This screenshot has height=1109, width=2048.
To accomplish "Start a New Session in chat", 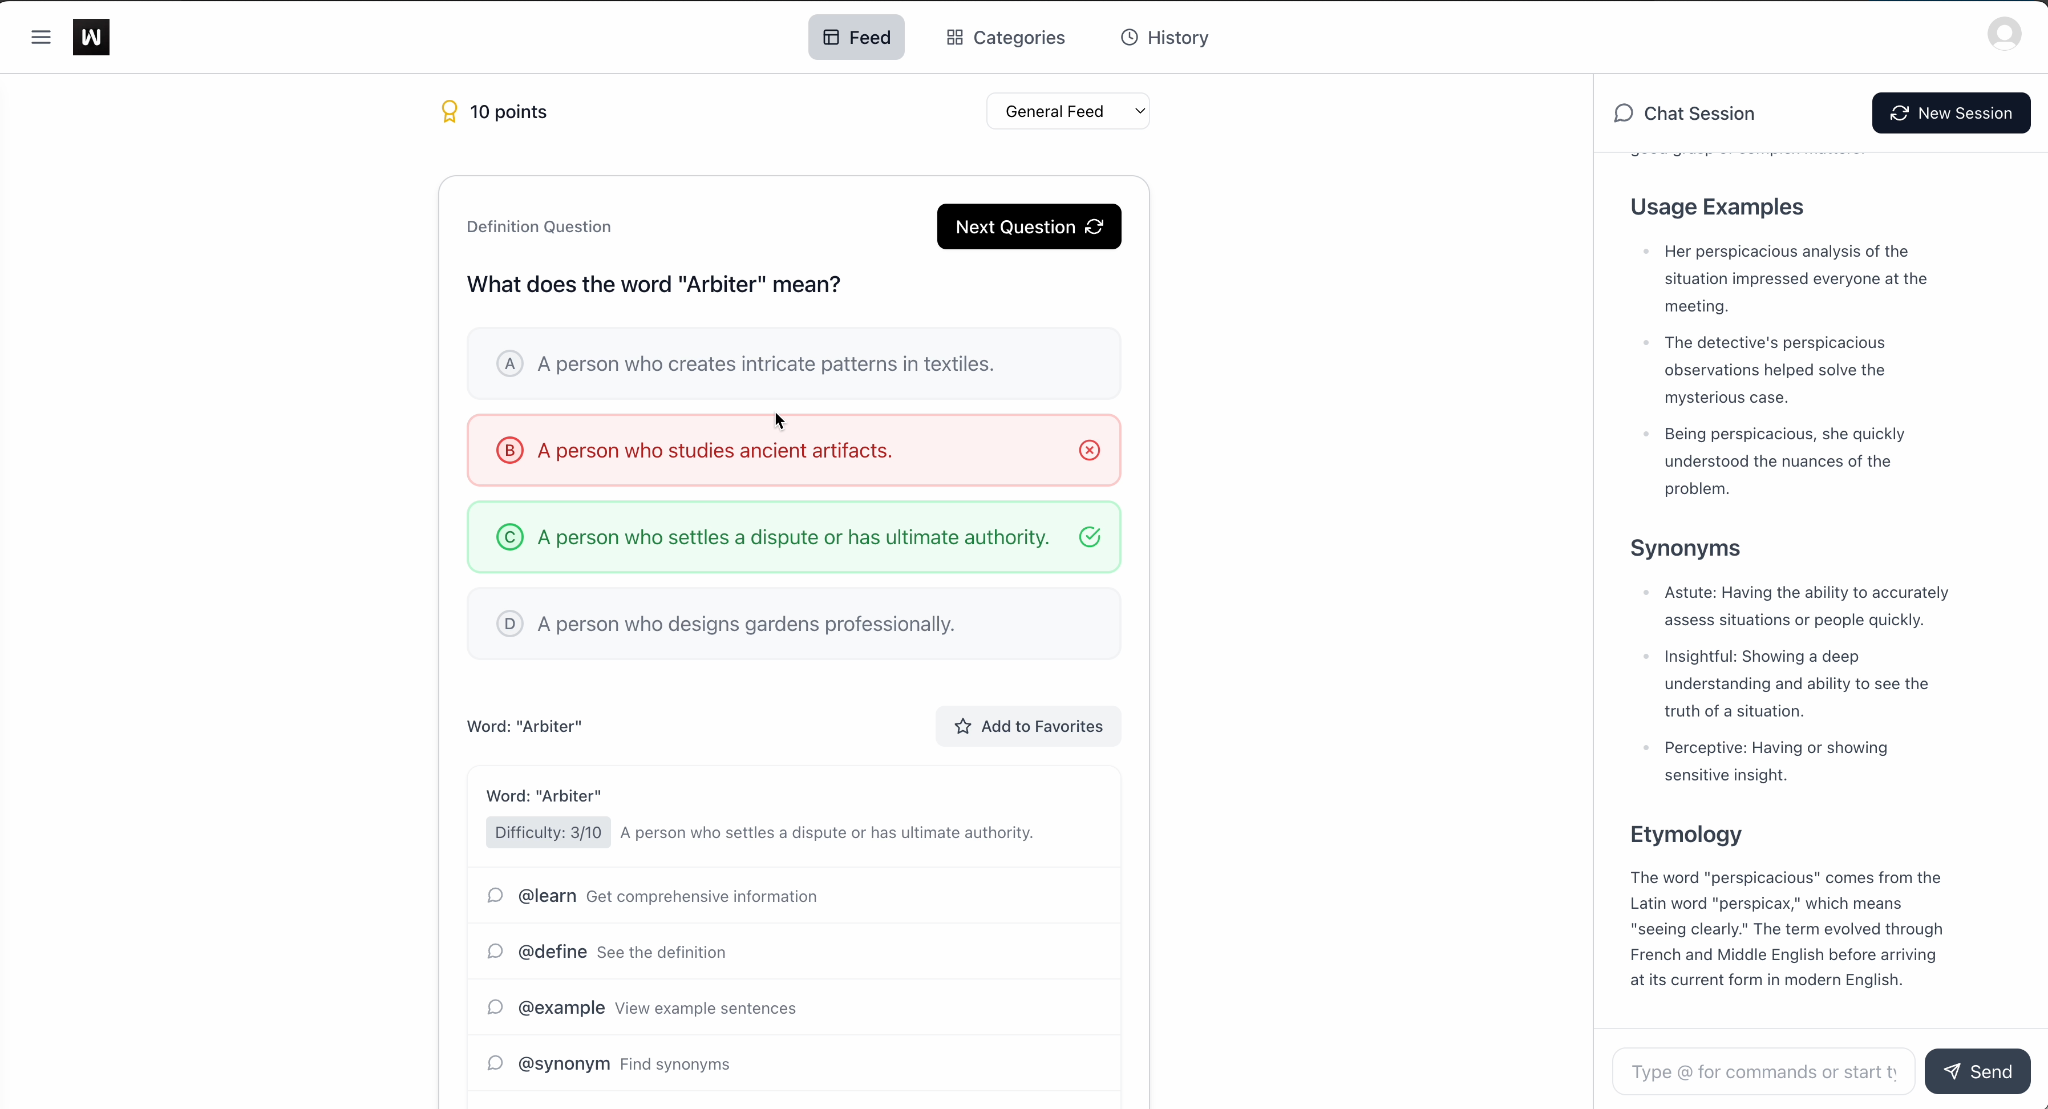I will pyautogui.click(x=1950, y=113).
